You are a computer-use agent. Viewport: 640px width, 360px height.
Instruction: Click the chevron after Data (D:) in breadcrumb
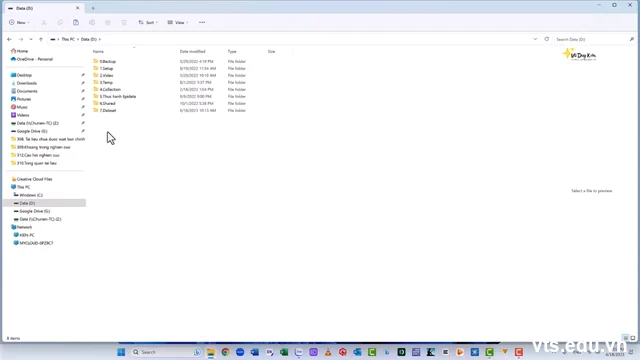point(100,39)
